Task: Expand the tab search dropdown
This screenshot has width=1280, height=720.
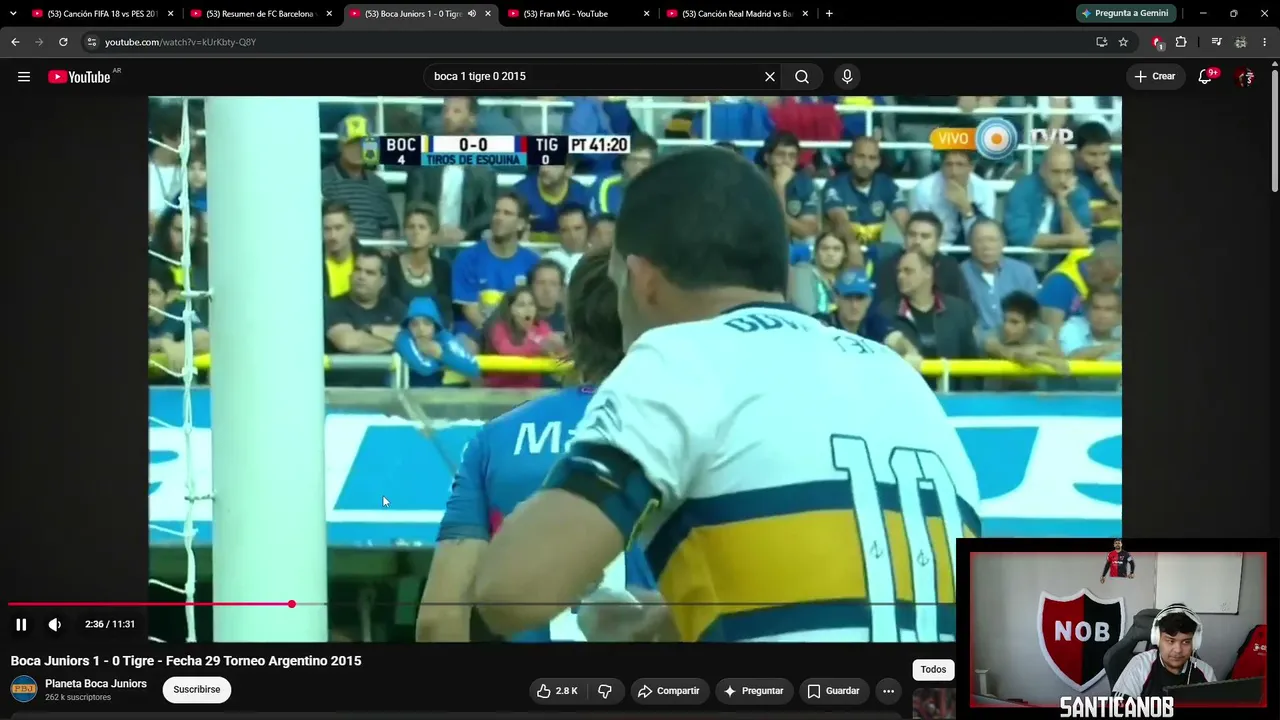Action: (13, 14)
